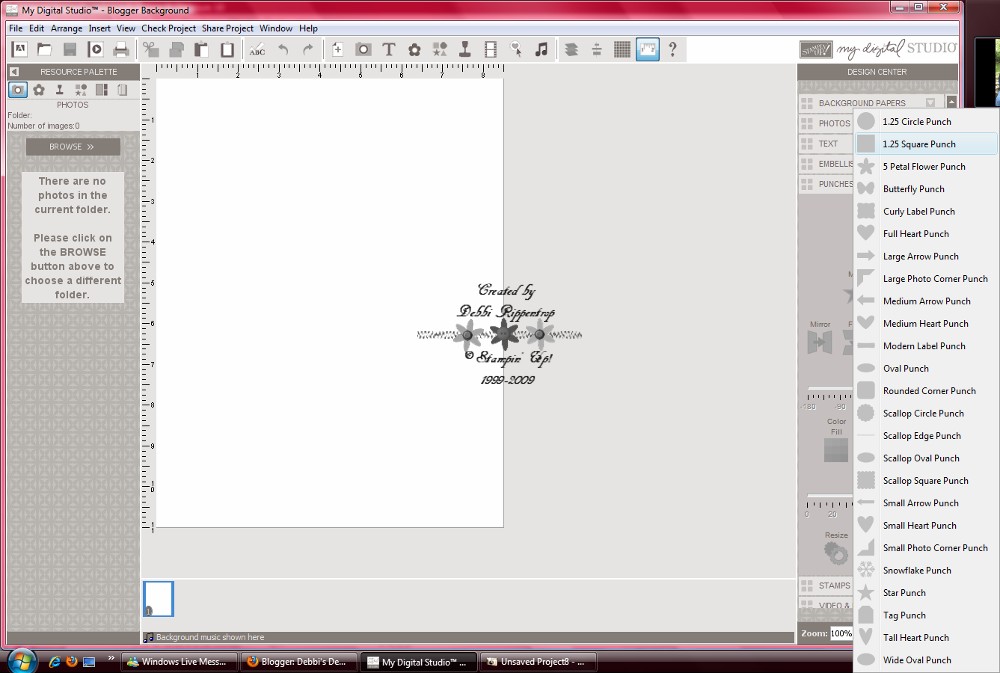Select page 1 thumbnail in page strip
Viewport: 1000px width, 673px height.
click(x=158, y=598)
